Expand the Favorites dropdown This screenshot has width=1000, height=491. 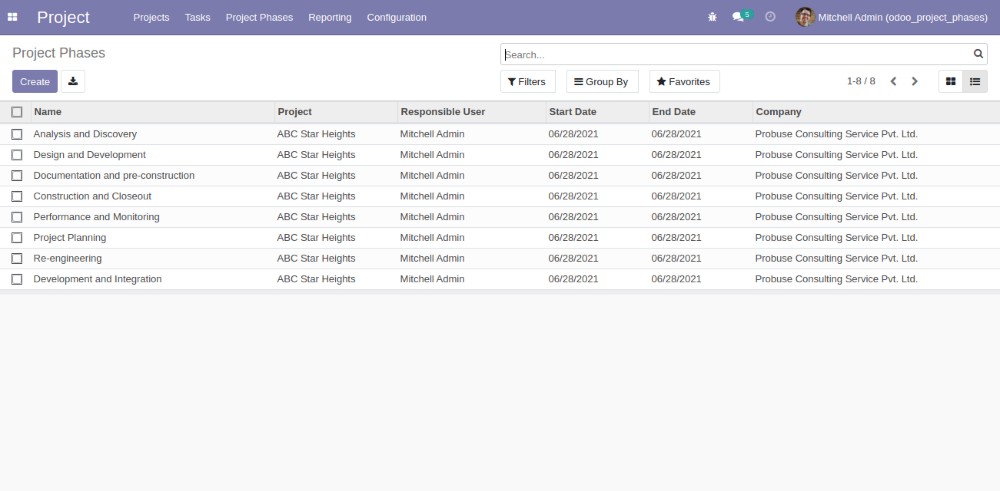click(684, 81)
